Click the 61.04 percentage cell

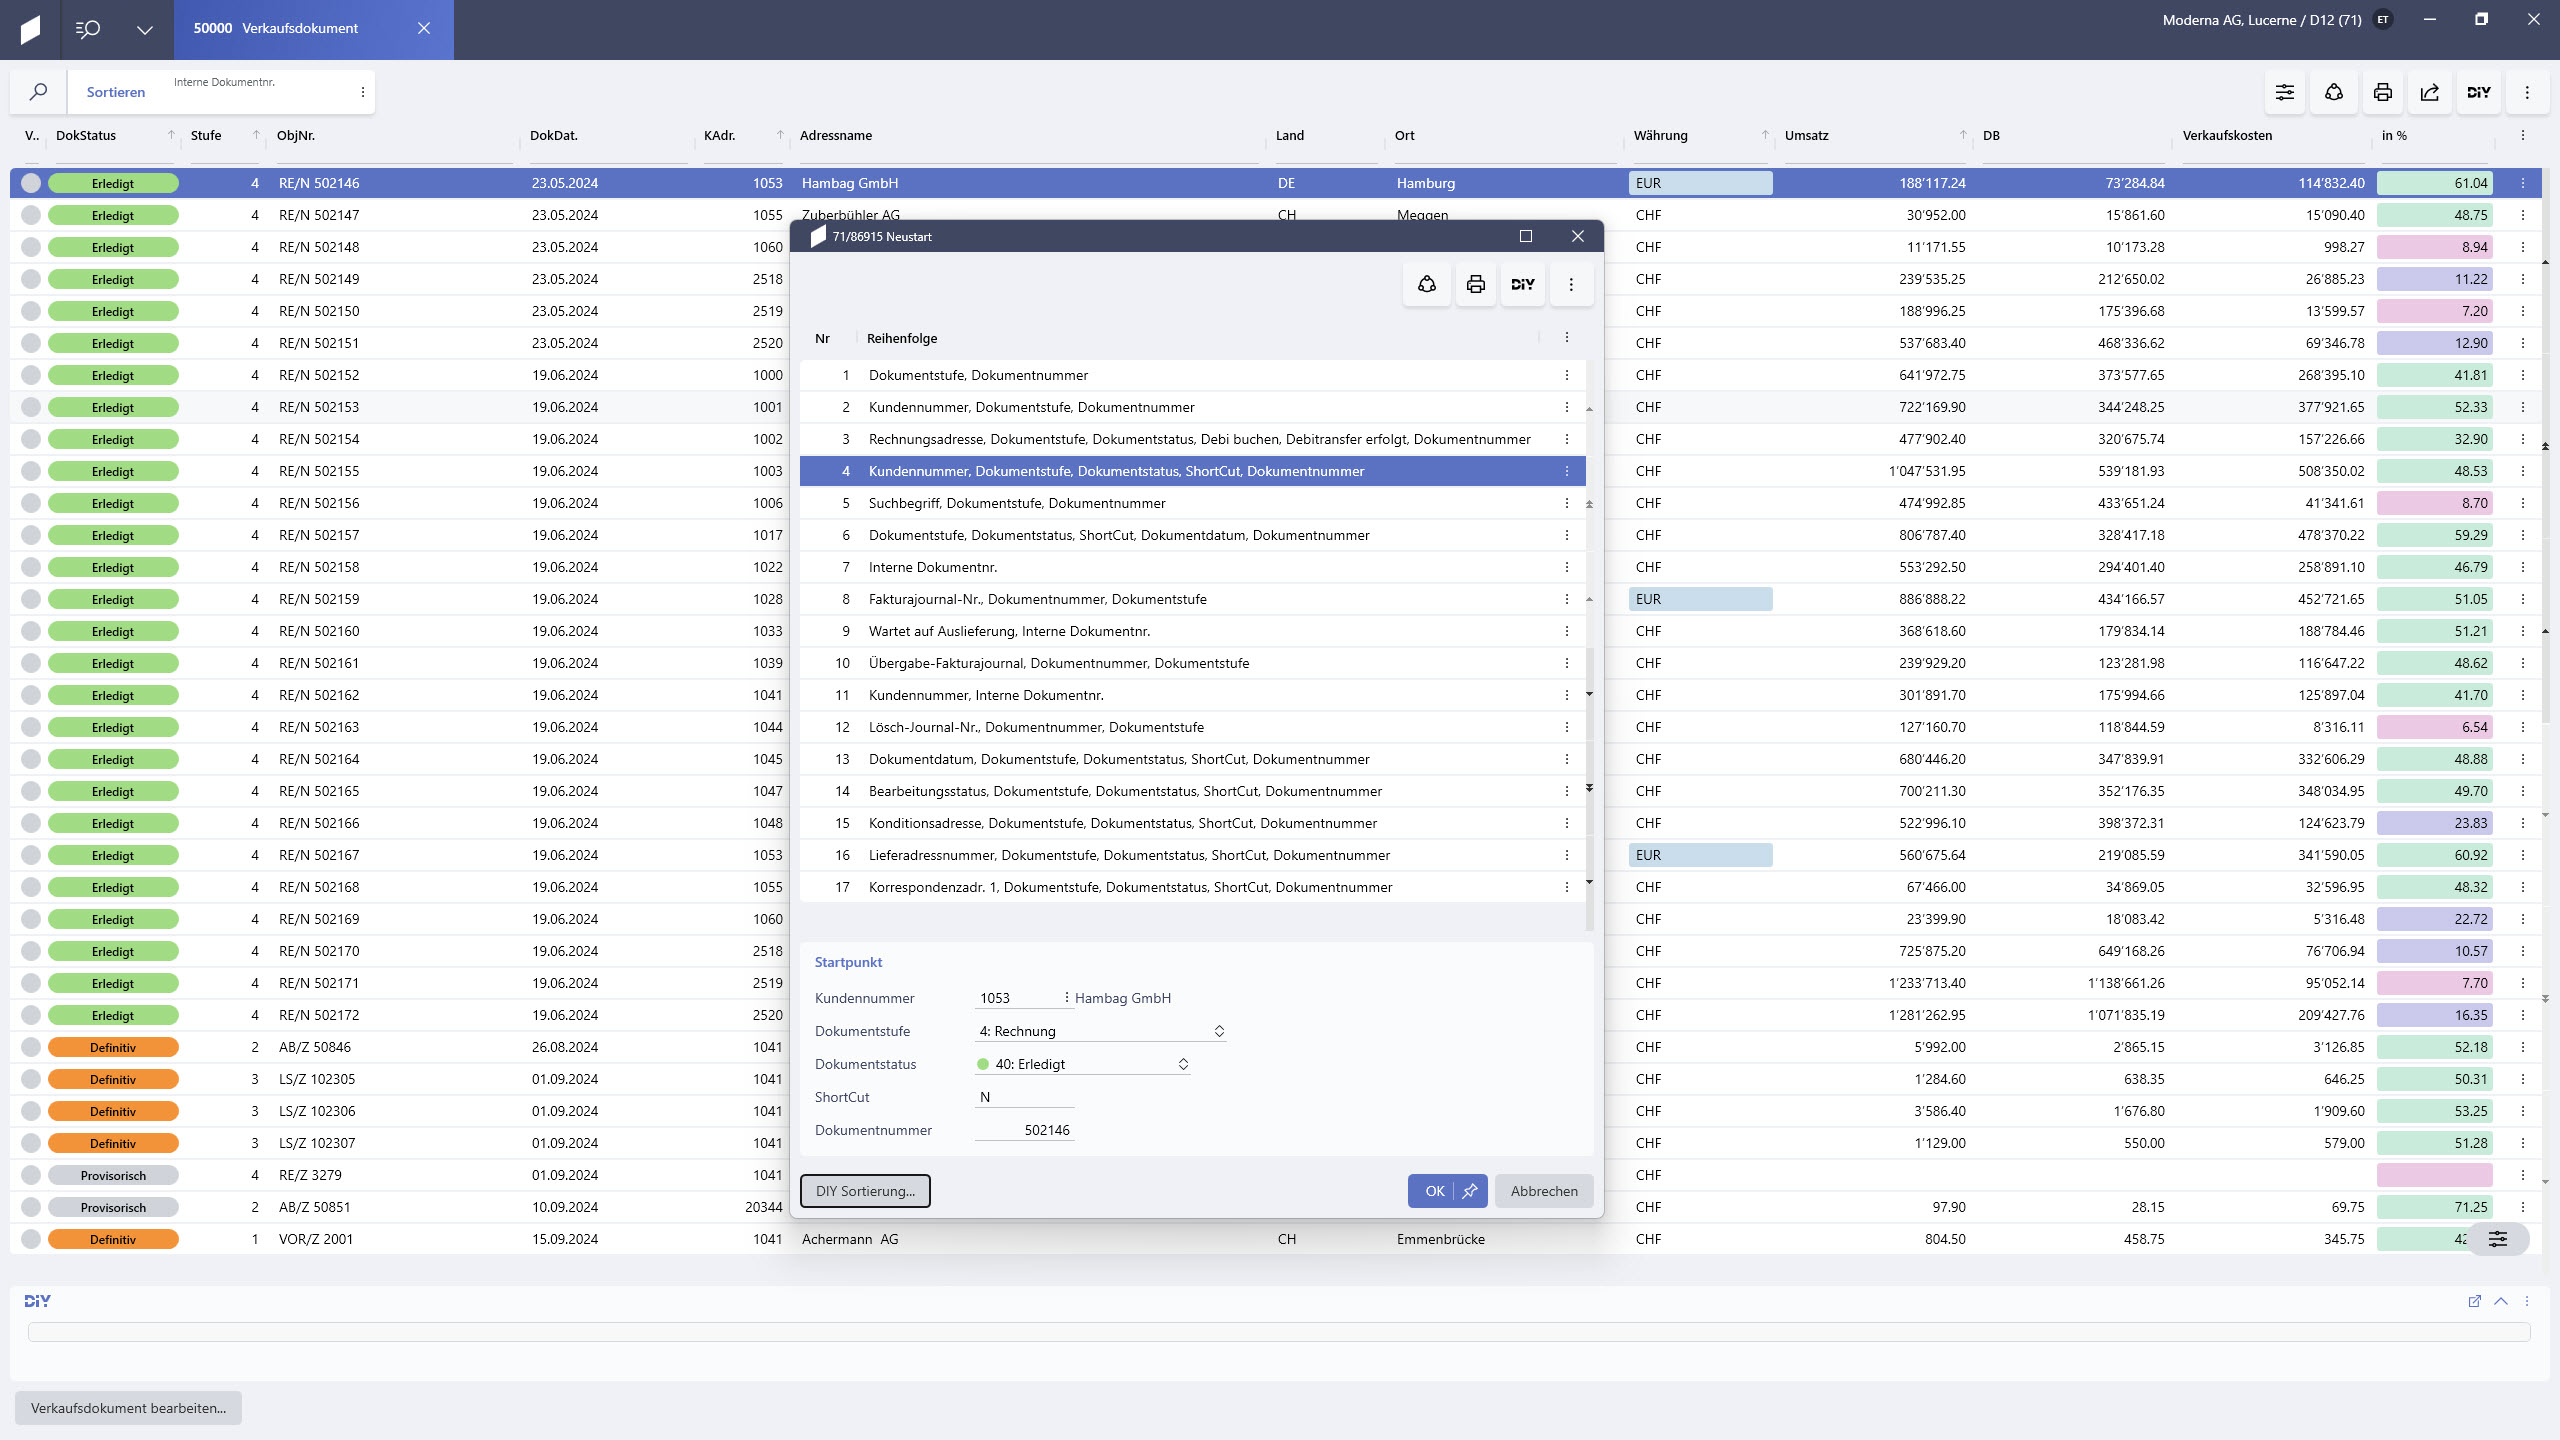point(2434,183)
